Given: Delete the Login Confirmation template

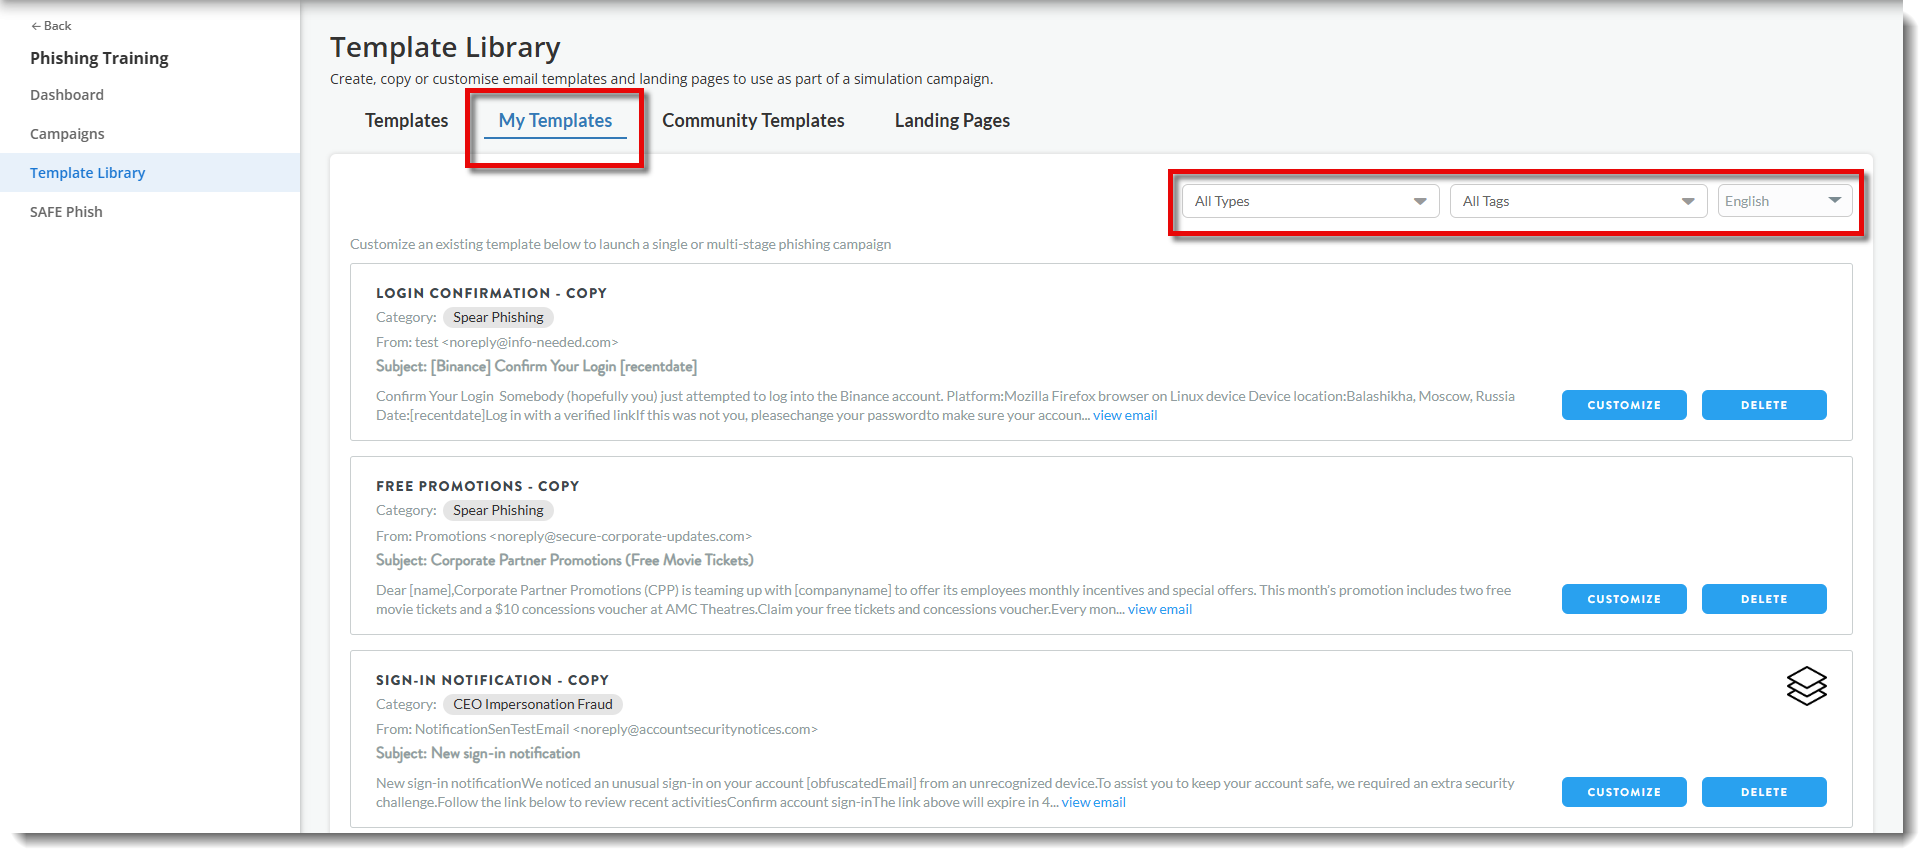Looking at the screenshot, I should [1763, 405].
